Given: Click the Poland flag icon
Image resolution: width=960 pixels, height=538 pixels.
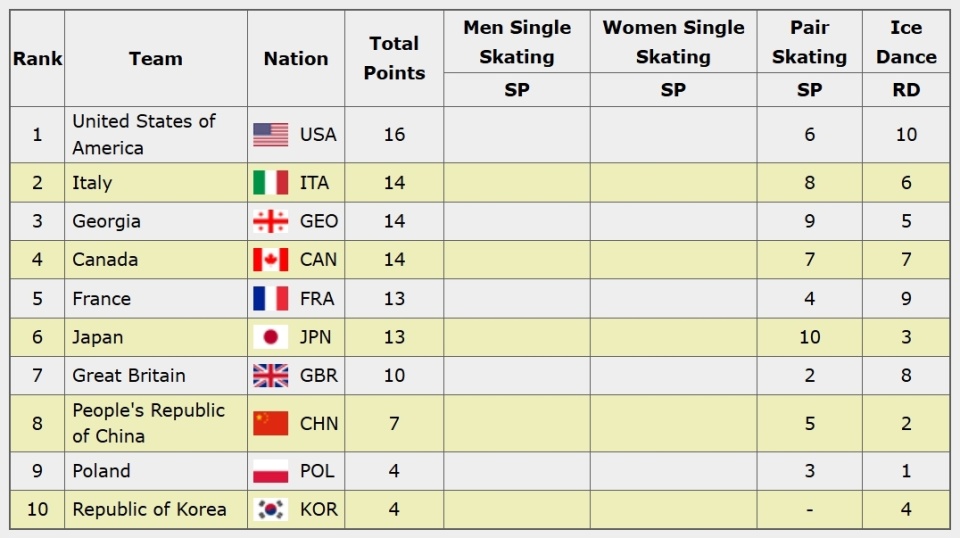Looking at the screenshot, I should [x=270, y=471].
